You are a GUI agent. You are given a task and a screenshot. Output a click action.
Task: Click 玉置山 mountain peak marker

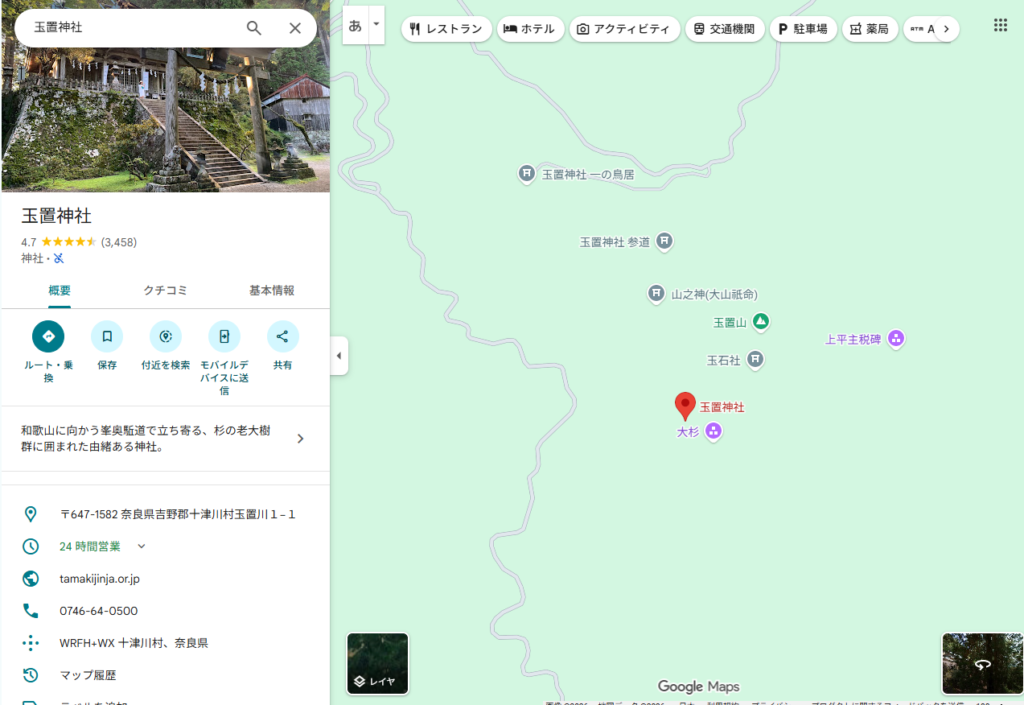760,322
